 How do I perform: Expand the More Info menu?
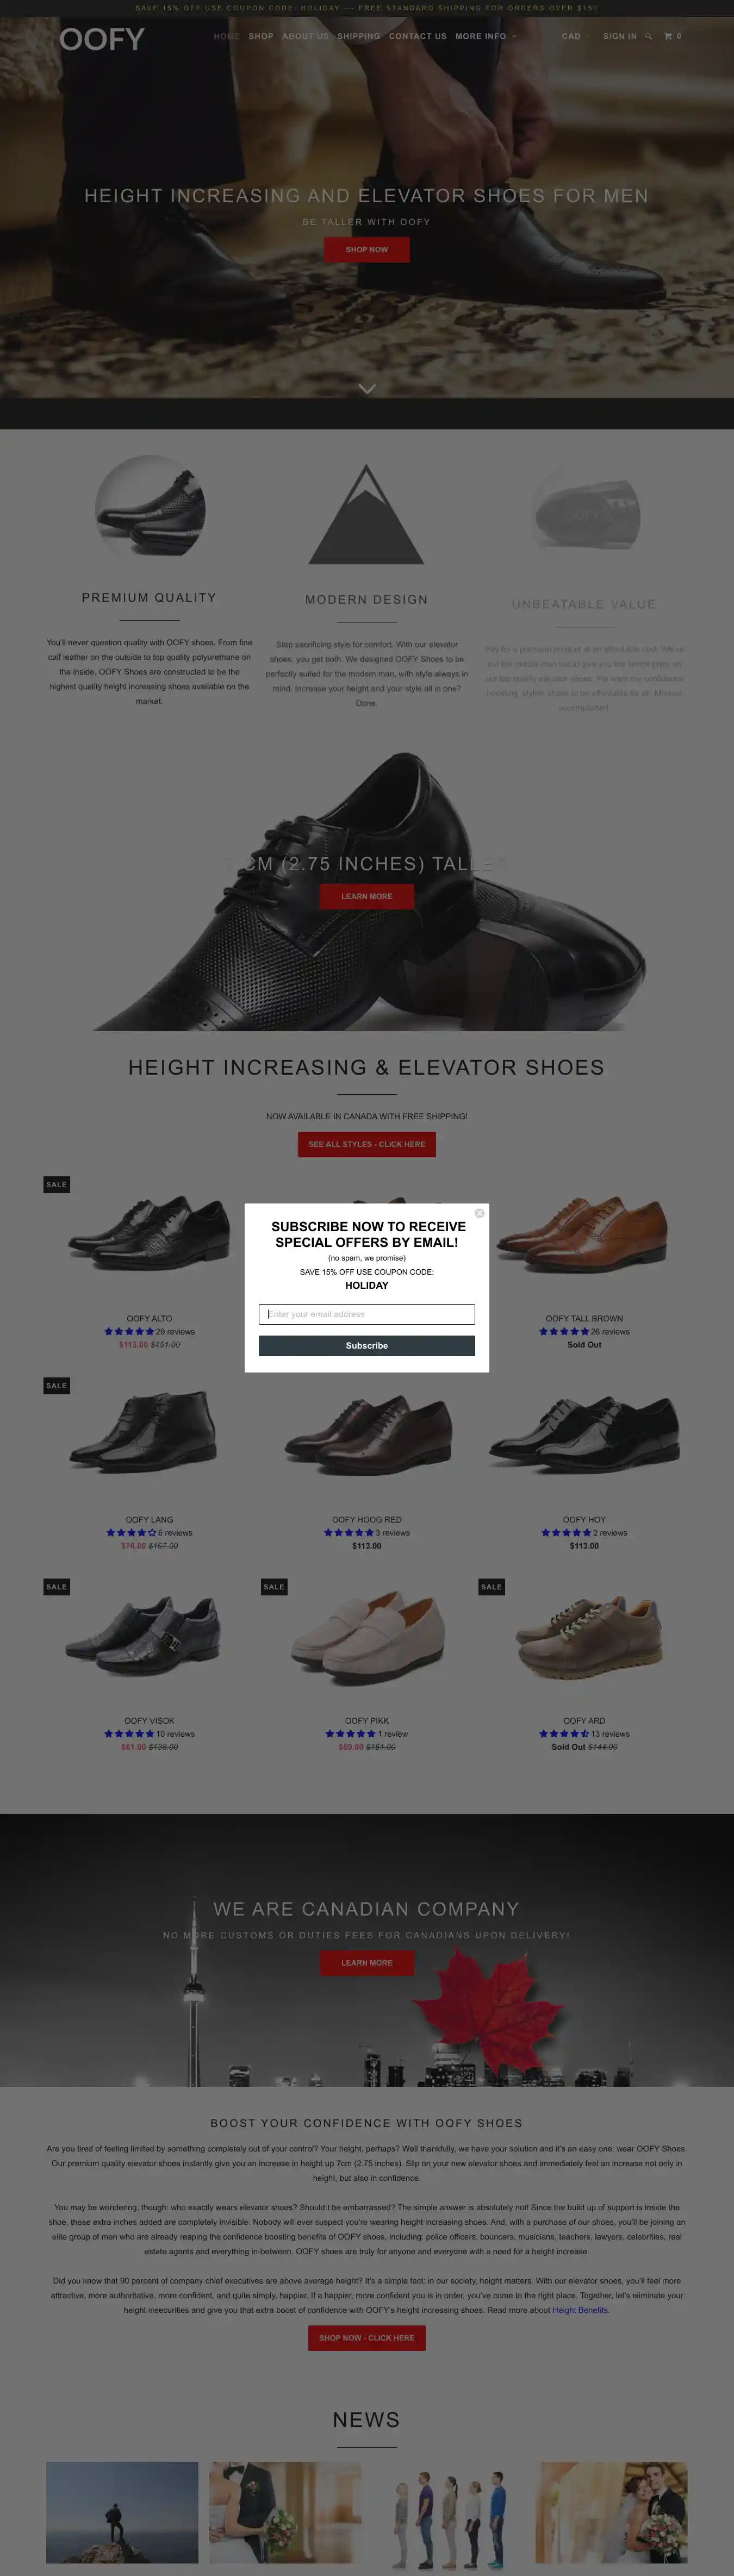coord(486,36)
